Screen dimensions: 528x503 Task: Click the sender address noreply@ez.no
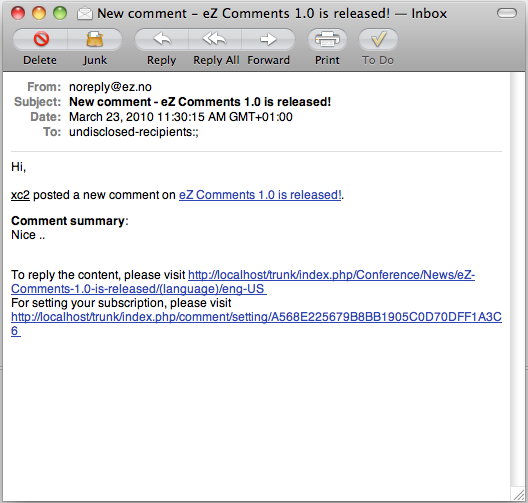pyautogui.click(x=110, y=87)
